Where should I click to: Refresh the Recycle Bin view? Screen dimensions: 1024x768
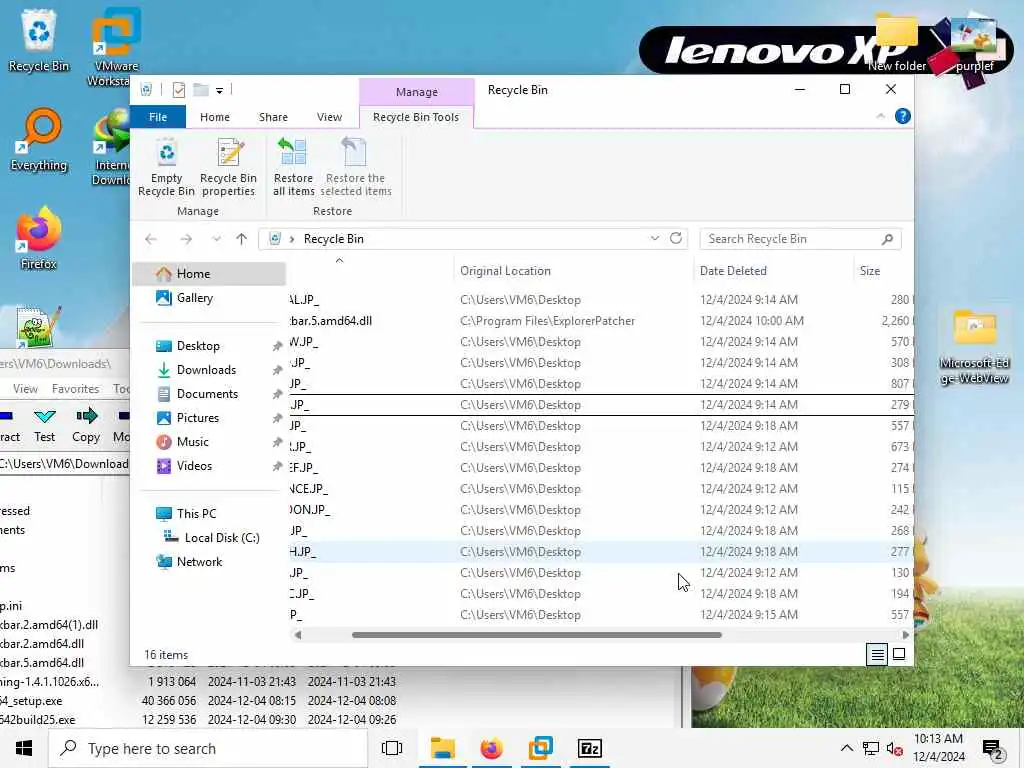click(676, 238)
